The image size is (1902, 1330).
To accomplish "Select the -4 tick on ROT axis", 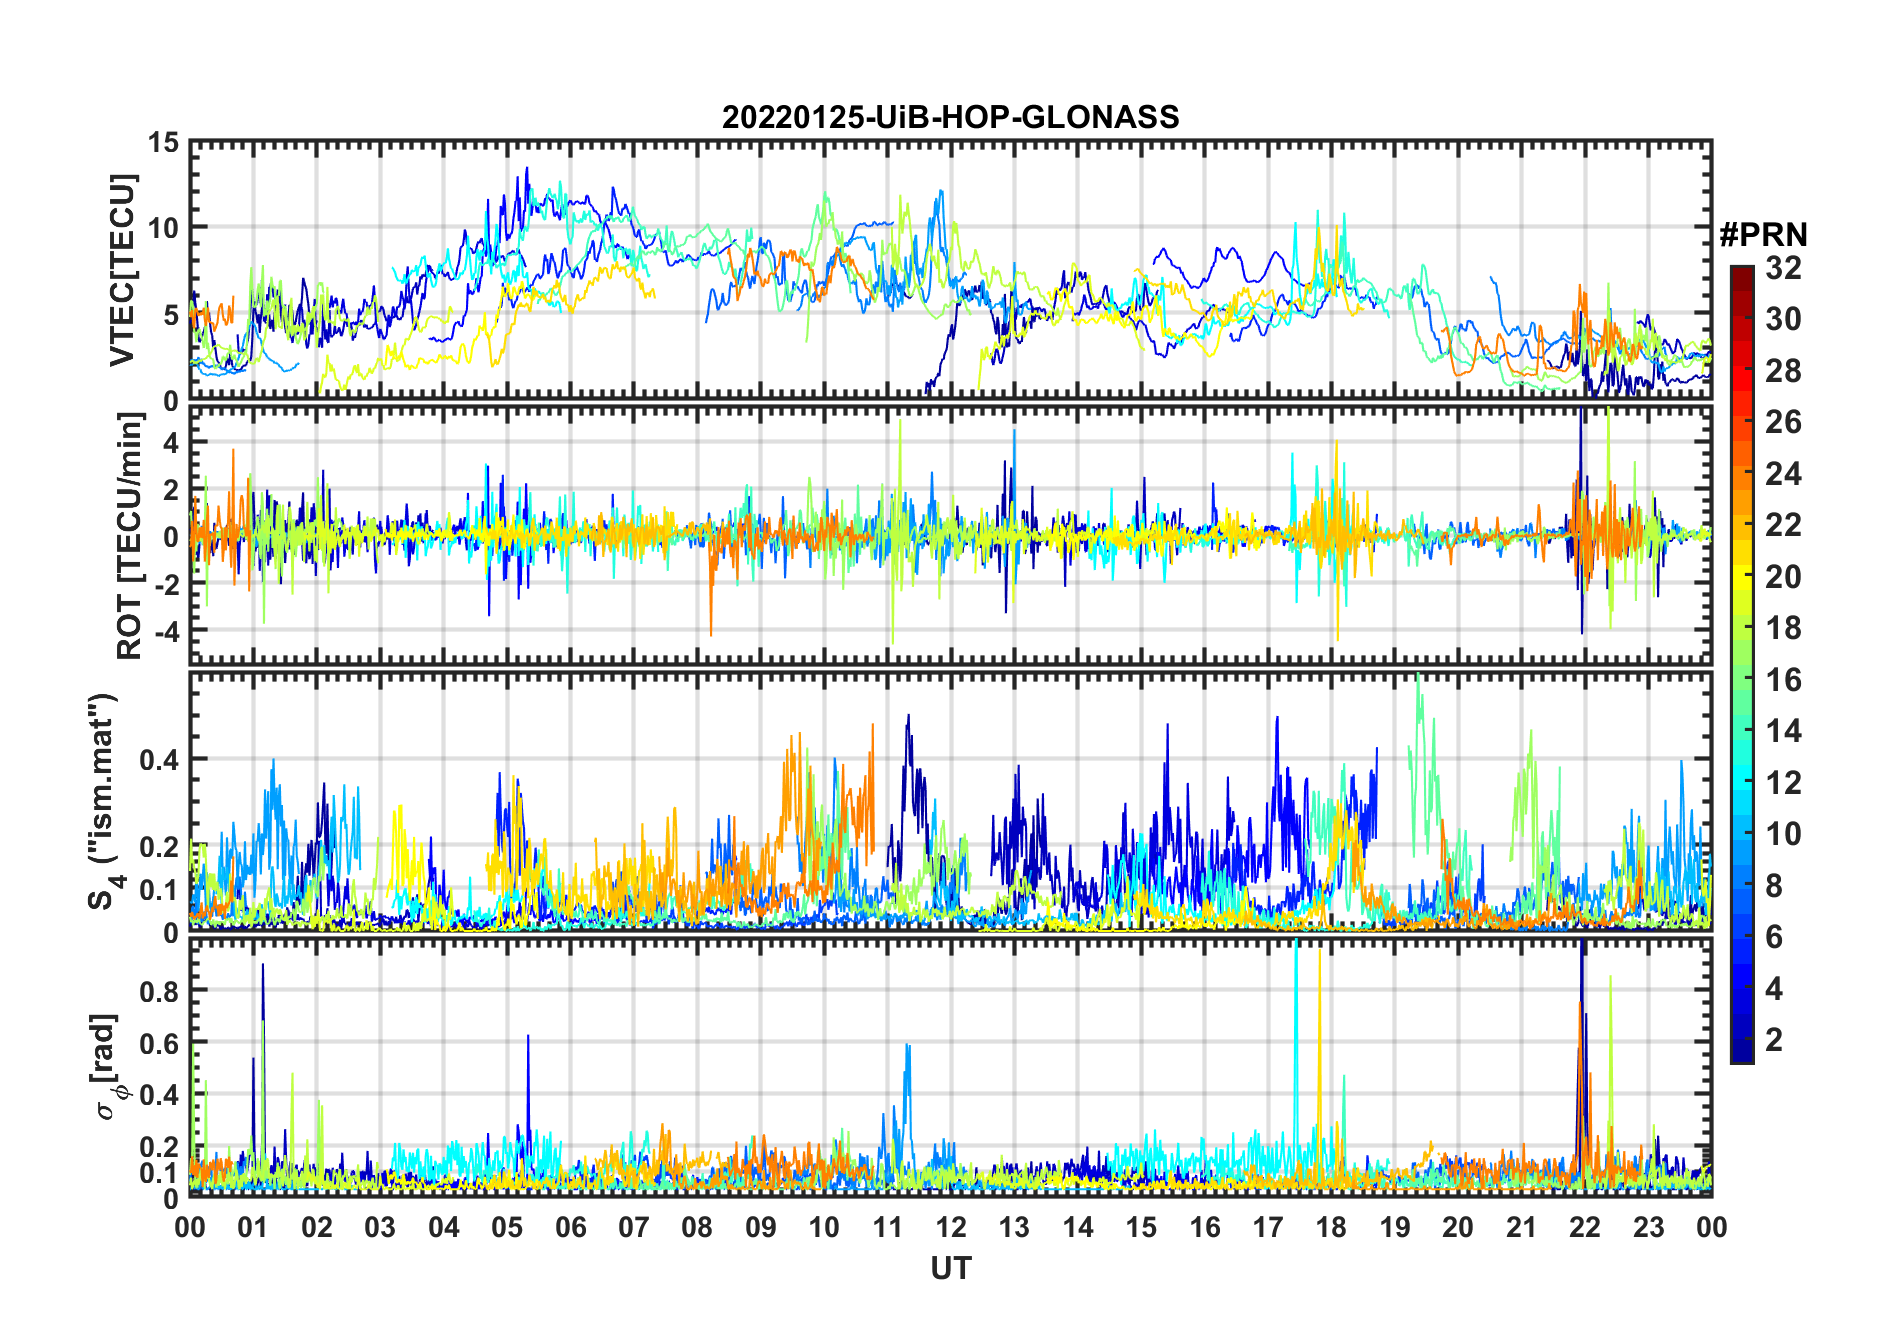I will [166, 632].
